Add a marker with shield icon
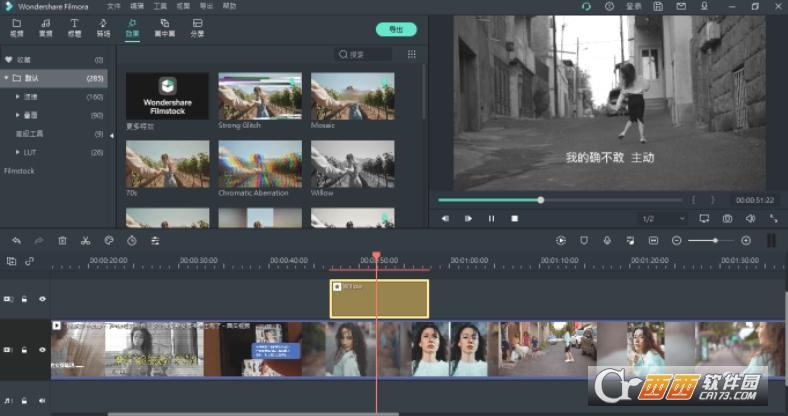Screen dimensions: 788x416 tap(584, 241)
